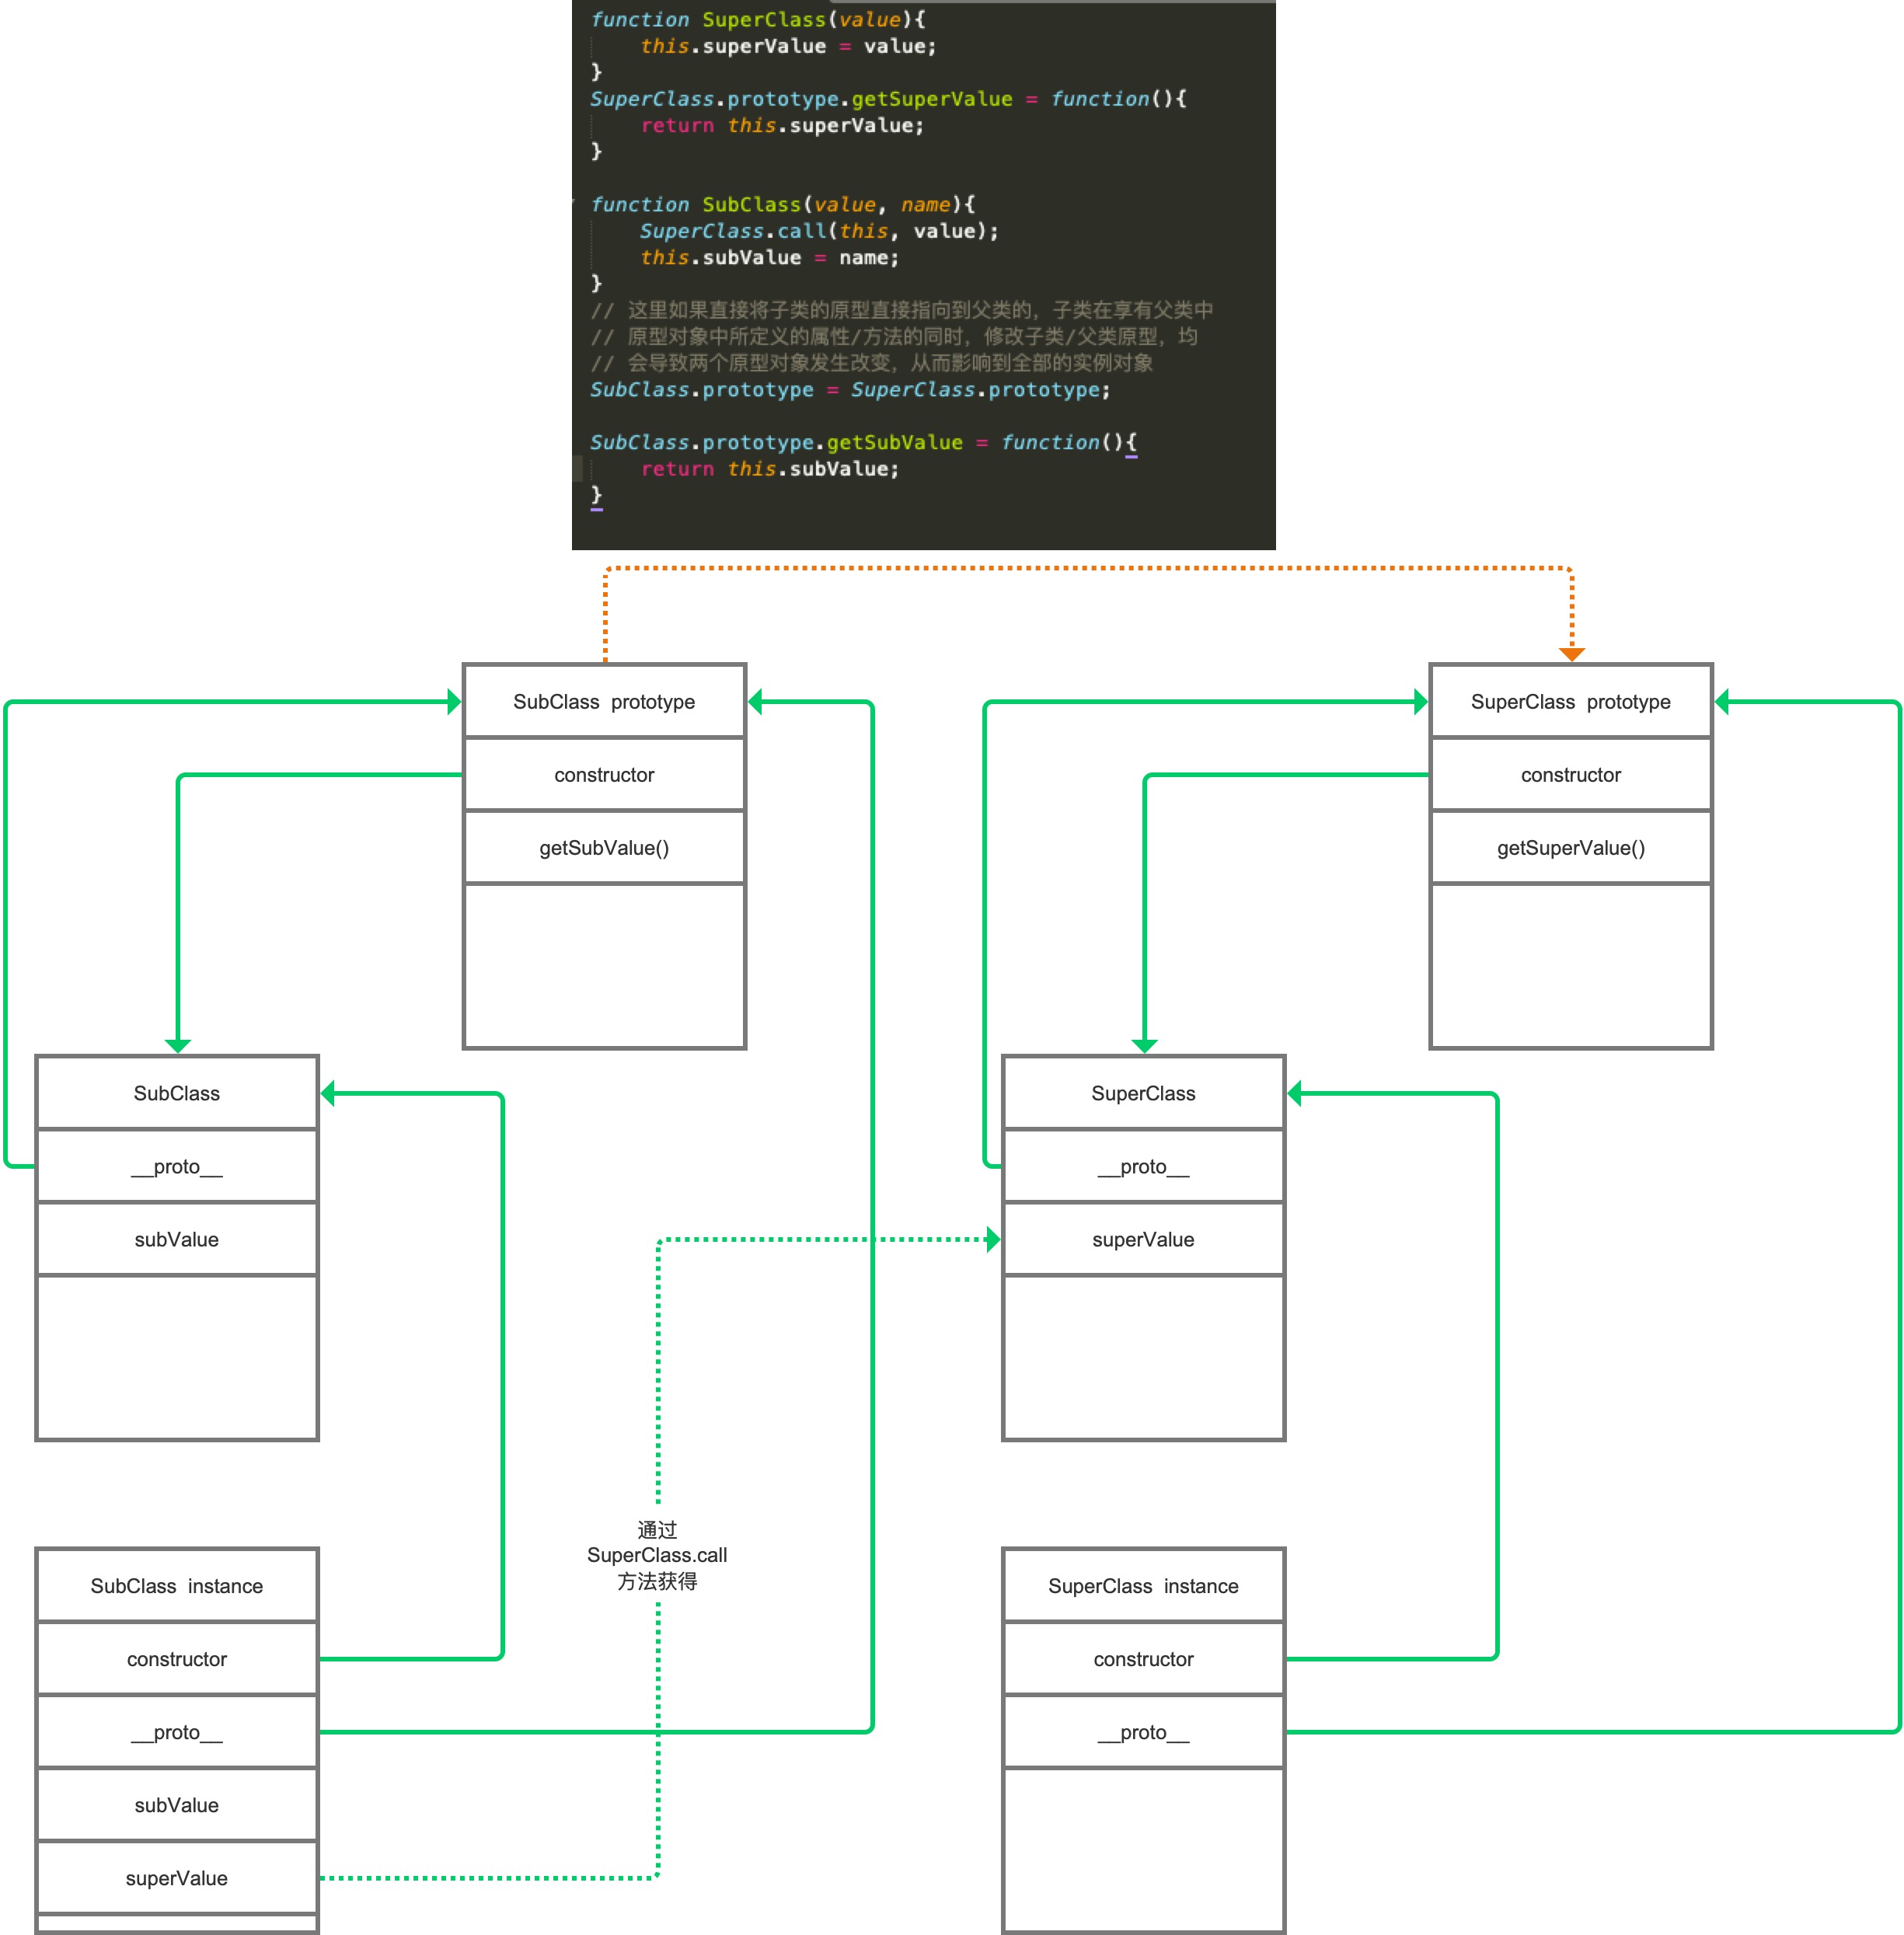Click the 'SubClass prototype' header cell

(604, 701)
